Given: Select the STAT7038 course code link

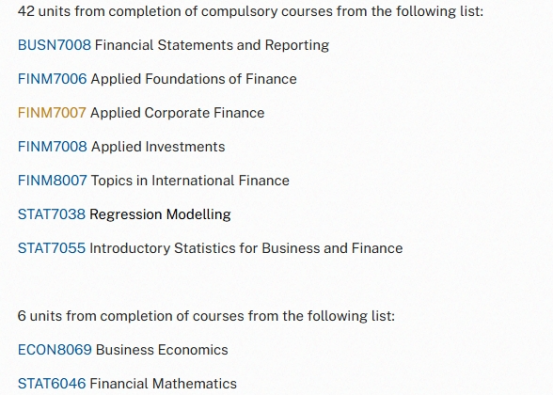Looking at the screenshot, I should [52, 214].
